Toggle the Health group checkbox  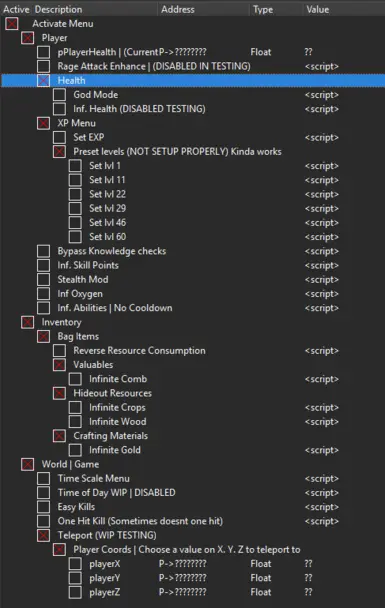(x=43, y=81)
